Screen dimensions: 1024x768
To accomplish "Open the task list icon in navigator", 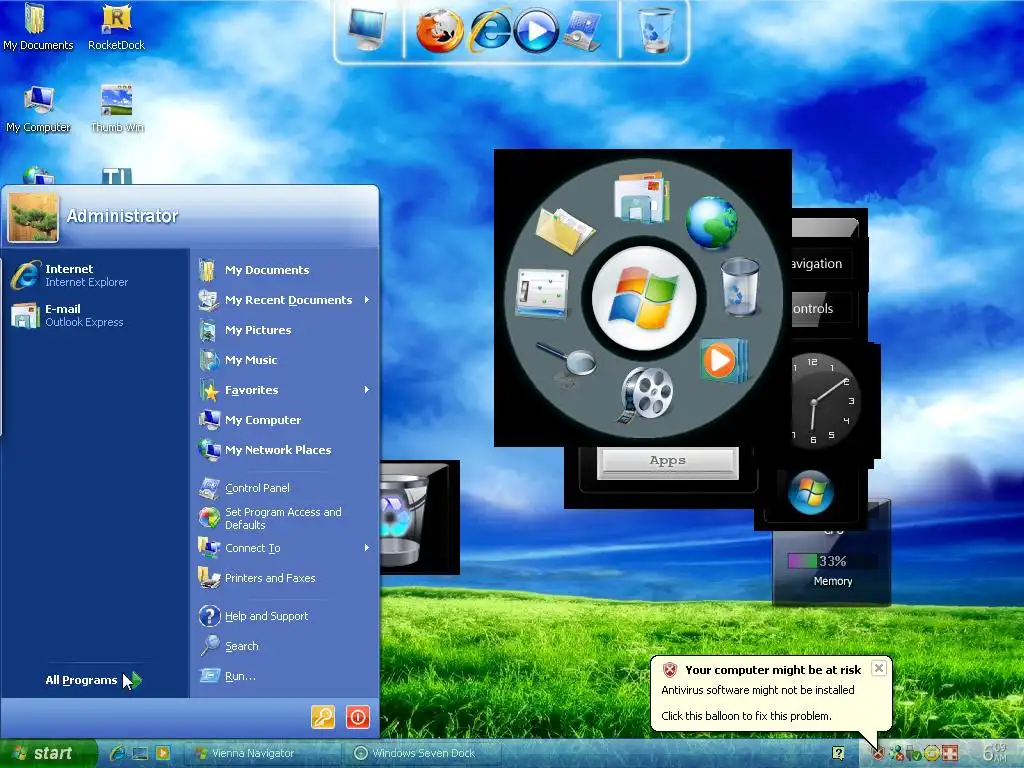I will click(541, 293).
